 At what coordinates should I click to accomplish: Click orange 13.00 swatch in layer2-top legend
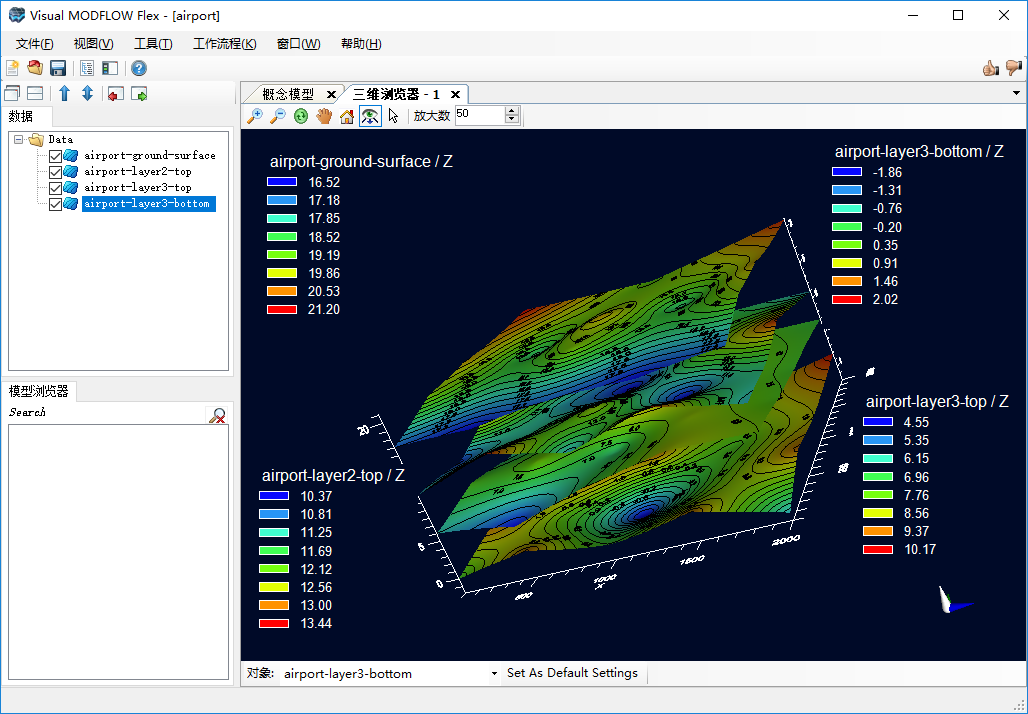tap(274, 605)
